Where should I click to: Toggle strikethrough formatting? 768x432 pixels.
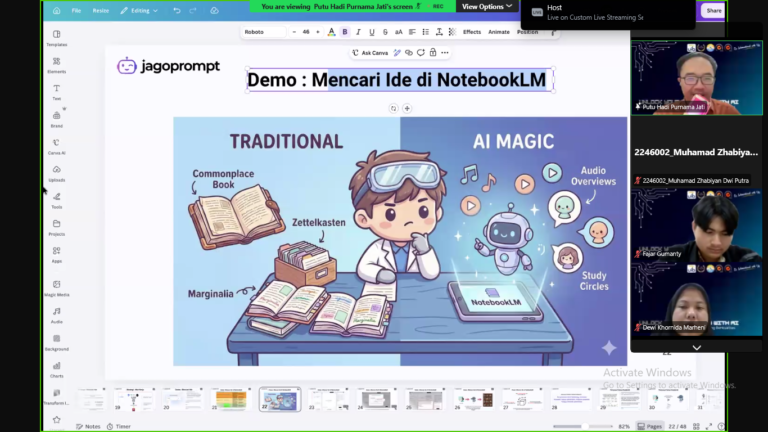pos(385,32)
